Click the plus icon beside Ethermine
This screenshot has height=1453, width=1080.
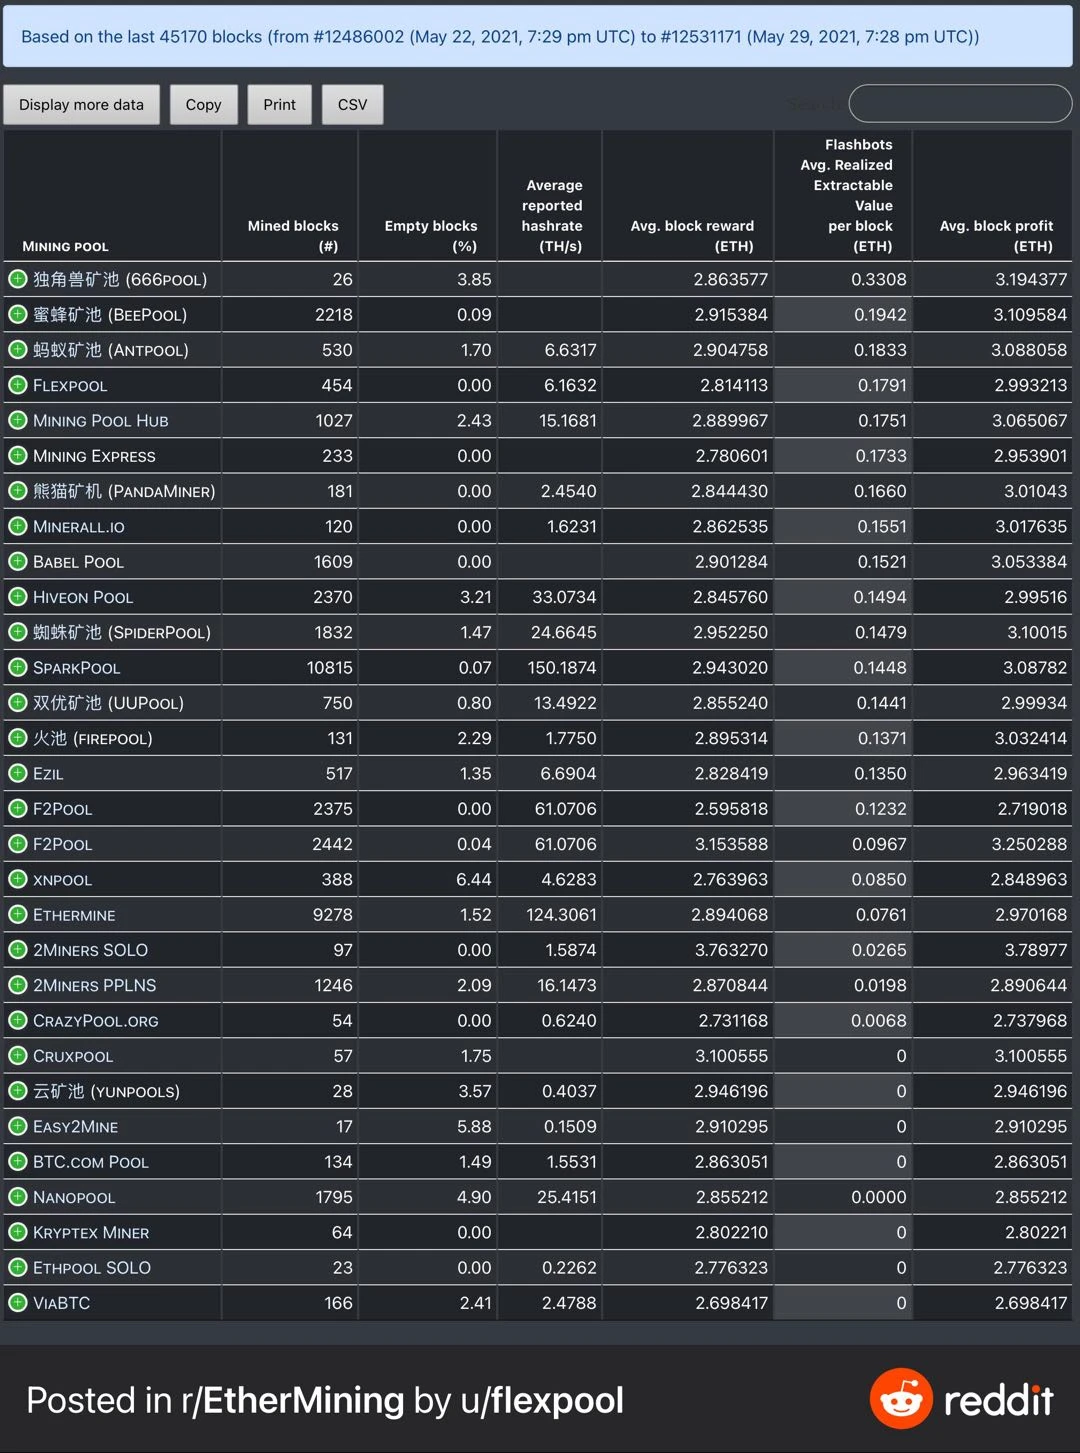pos(18,914)
